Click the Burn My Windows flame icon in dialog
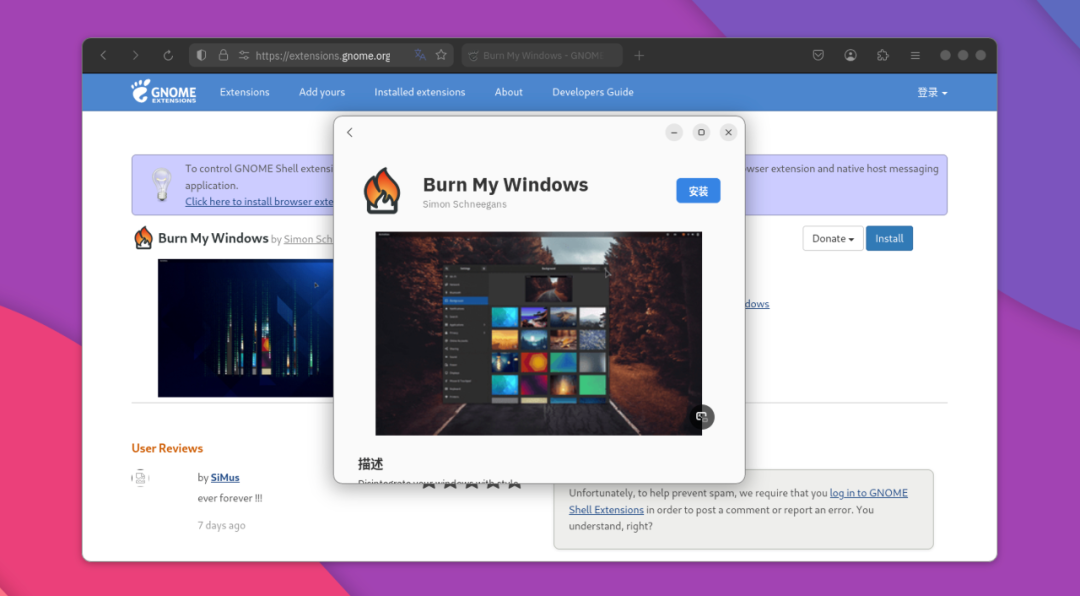 pyautogui.click(x=382, y=191)
